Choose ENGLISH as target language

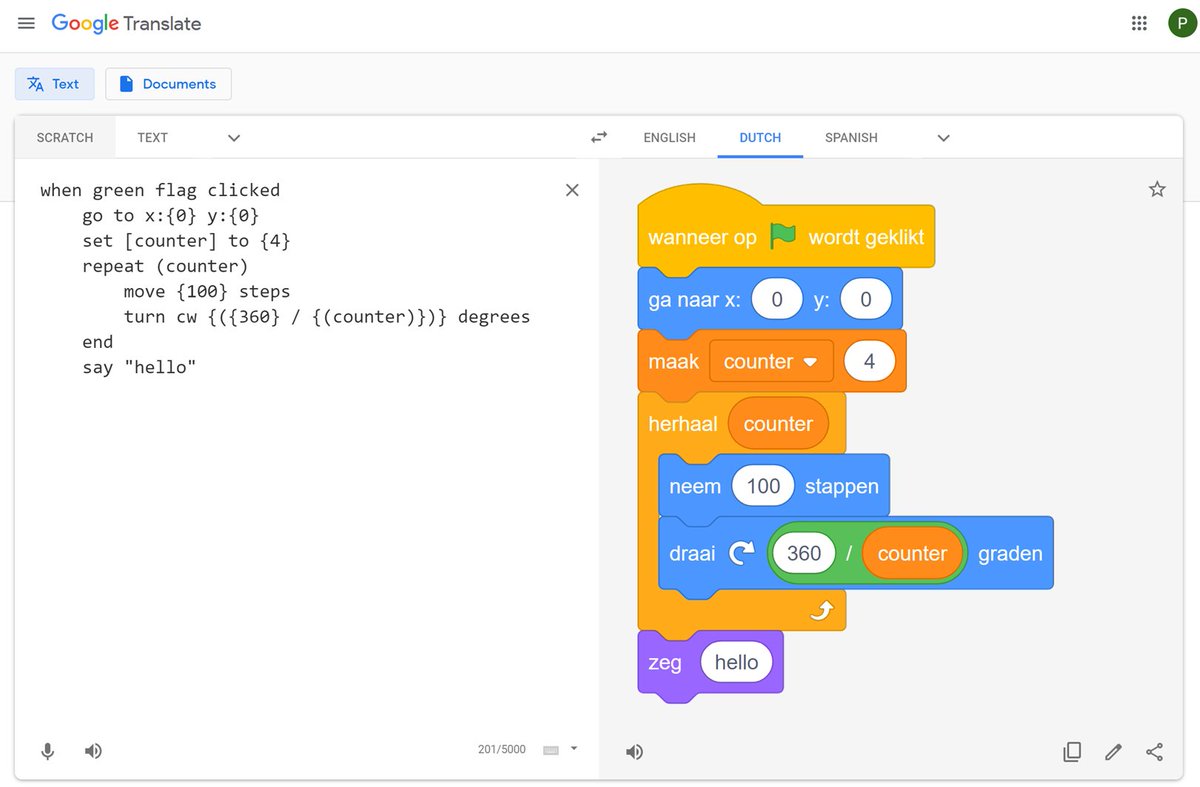tap(669, 138)
